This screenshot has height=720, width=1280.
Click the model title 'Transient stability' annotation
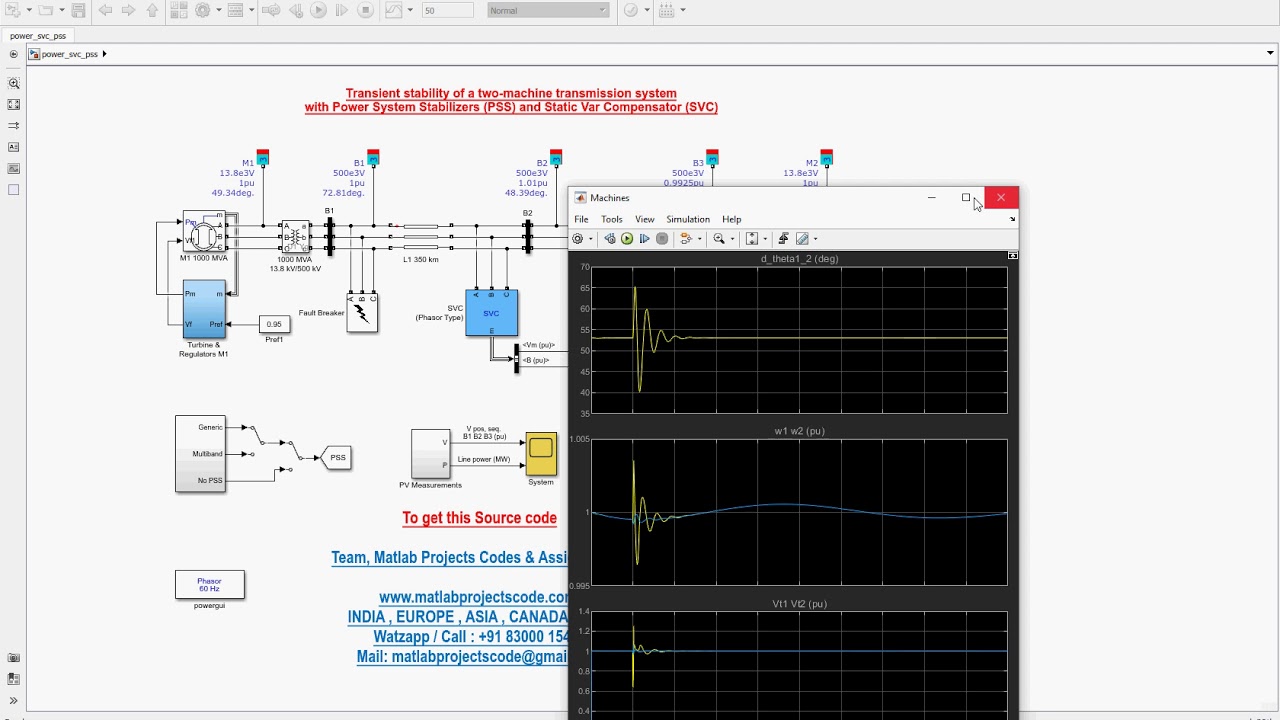[x=511, y=100]
